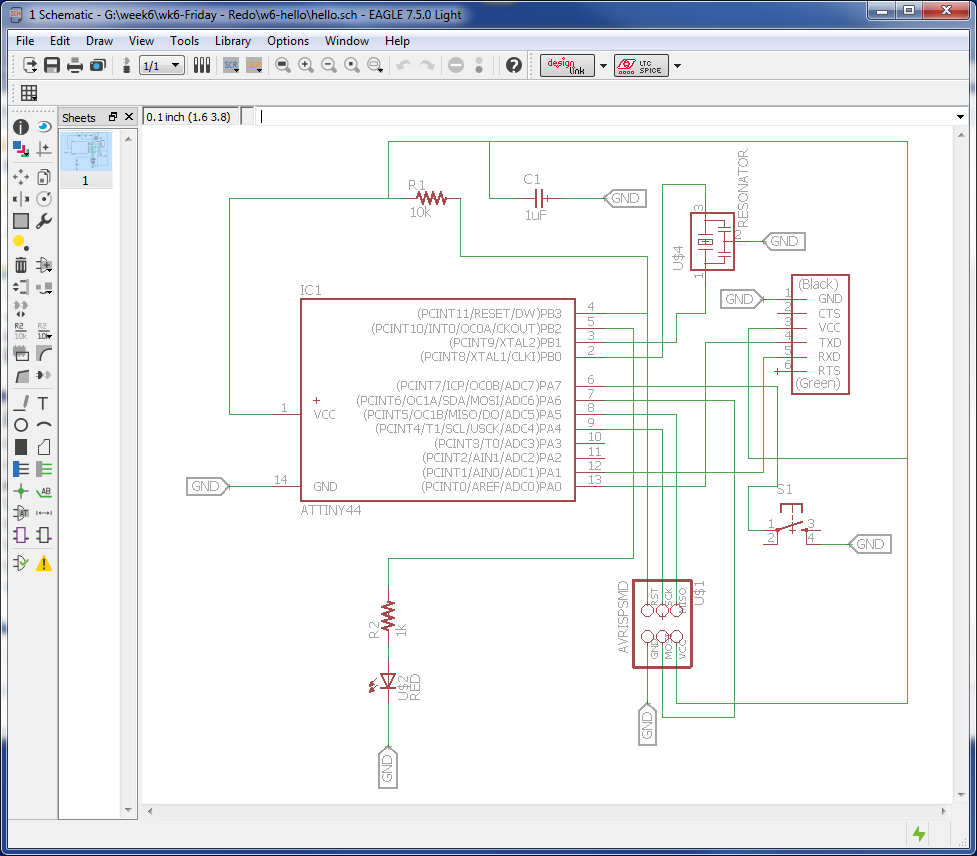Select the Arc tool
Image resolution: width=977 pixels, height=856 pixels.
[x=44, y=425]
